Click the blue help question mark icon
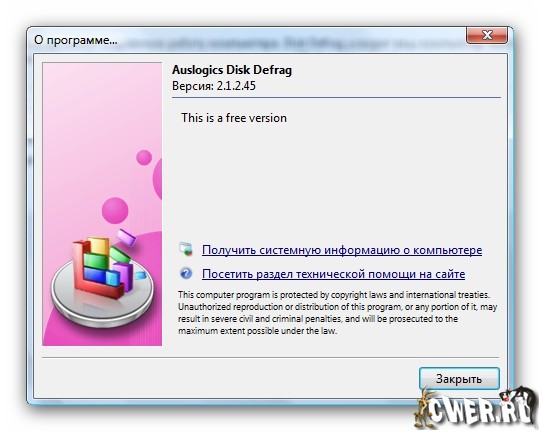Screen dimensions: 541x432 [186, 274]
